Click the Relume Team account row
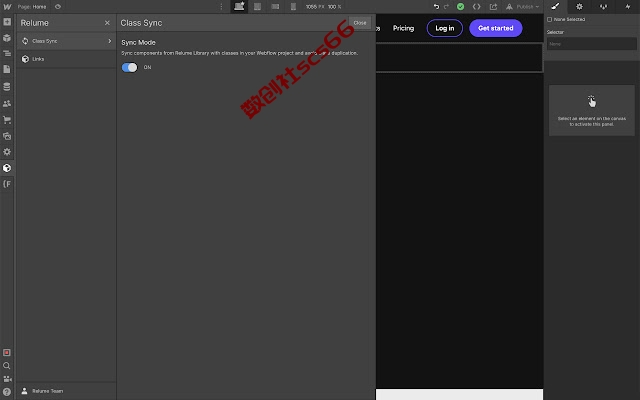This screenshot has width=640, height=400. tap(67, 391)
